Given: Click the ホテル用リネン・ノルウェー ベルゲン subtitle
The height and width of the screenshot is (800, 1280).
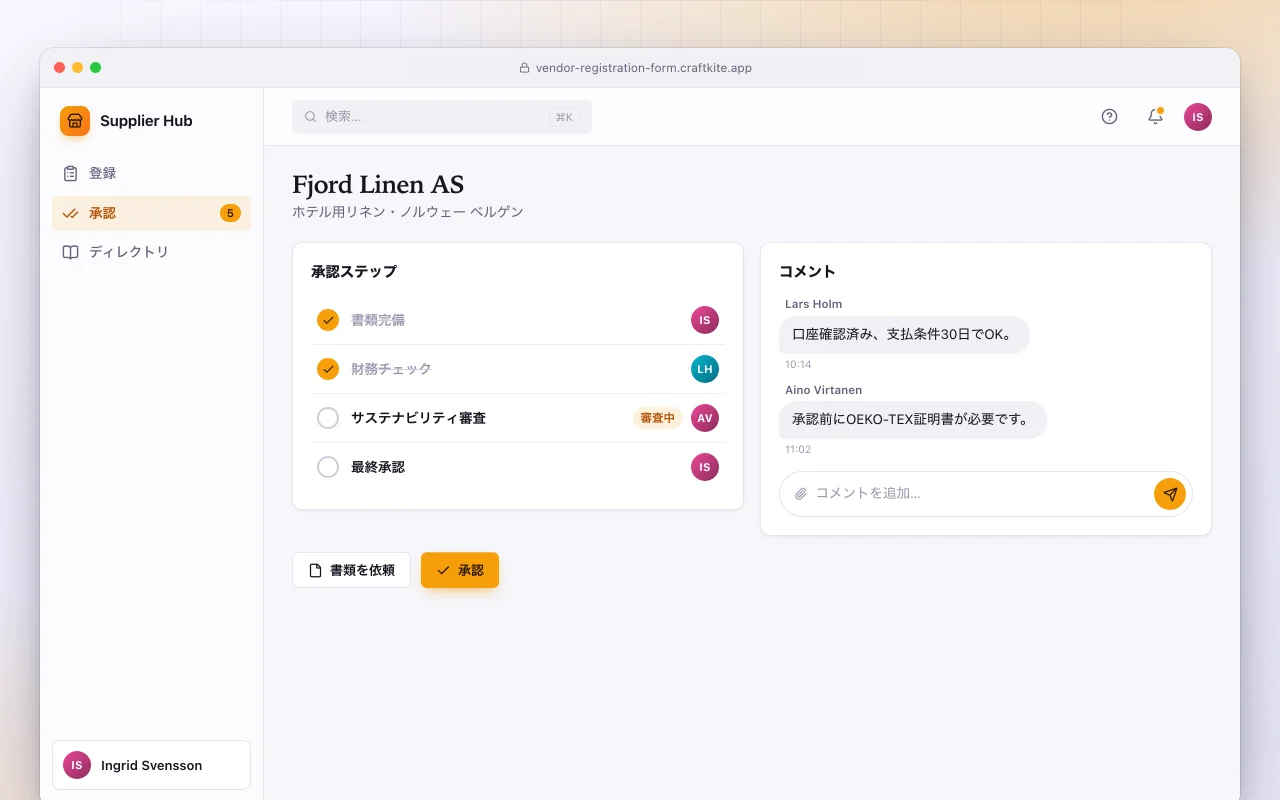Looking at the screenshot, I should (408, 212).
